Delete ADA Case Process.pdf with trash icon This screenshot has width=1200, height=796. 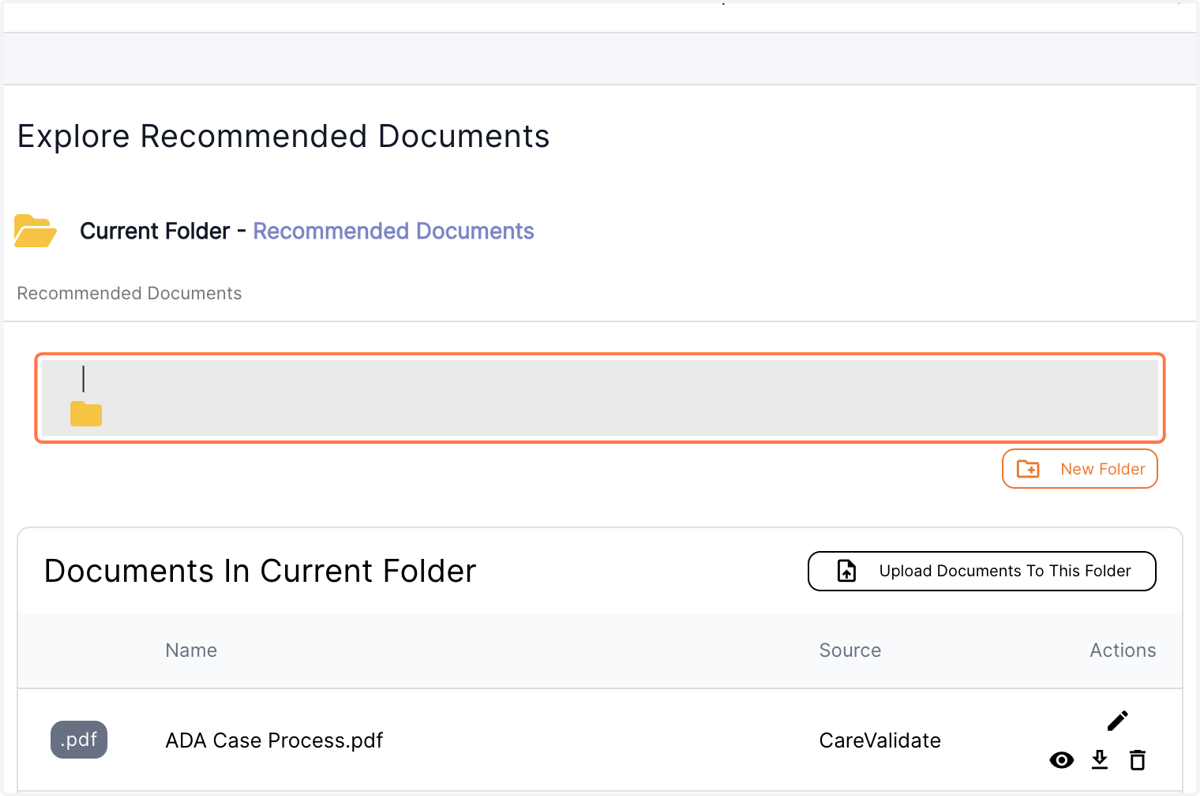pos(1137,760)
